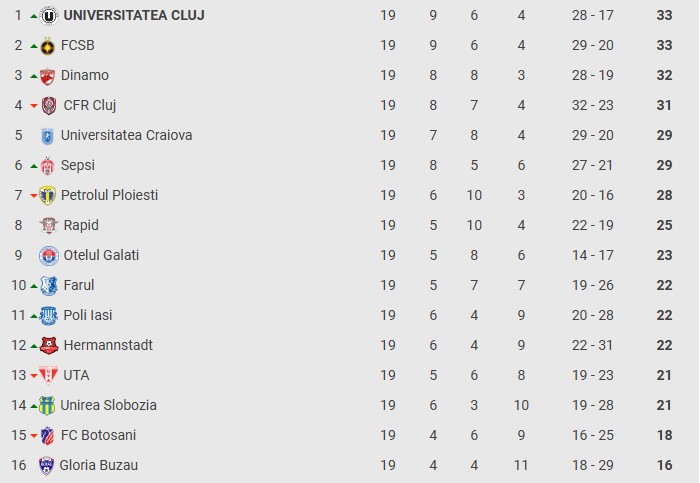Image resolution: width=700 pixels, height=483 pixels.
Task: Select Universitatea Cluj points value 33
Action: [x=664, y=15]
